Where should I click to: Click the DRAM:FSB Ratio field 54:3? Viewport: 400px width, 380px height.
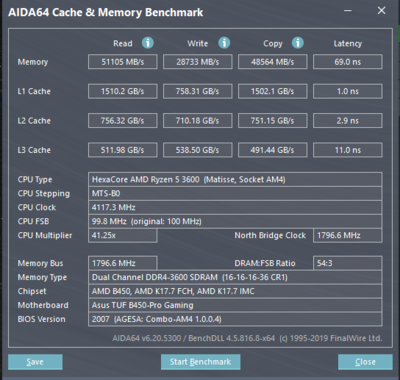348,263
